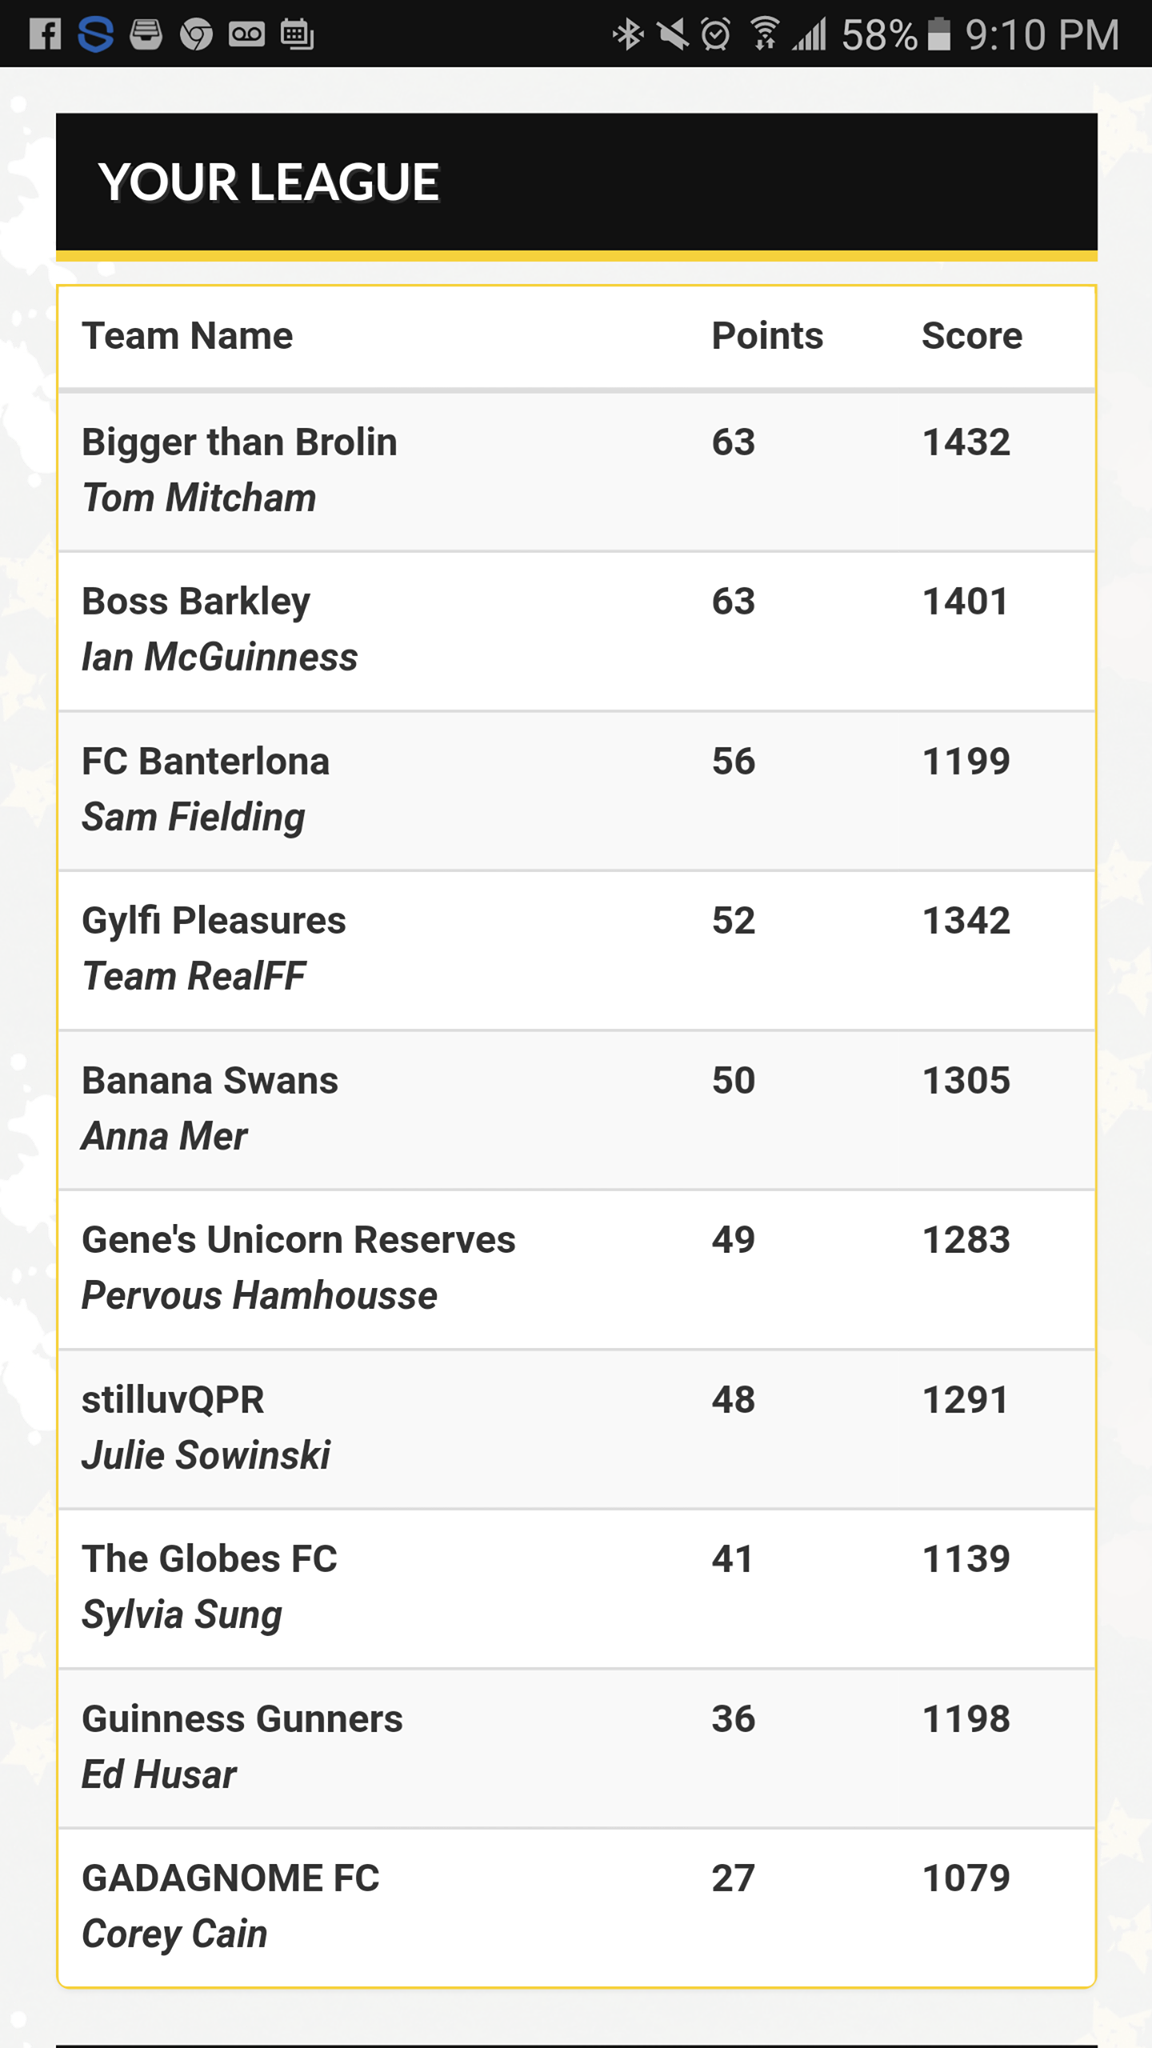
Task: Open the GADAGNOME FC team row
Action: click(x=577, y=1907)
